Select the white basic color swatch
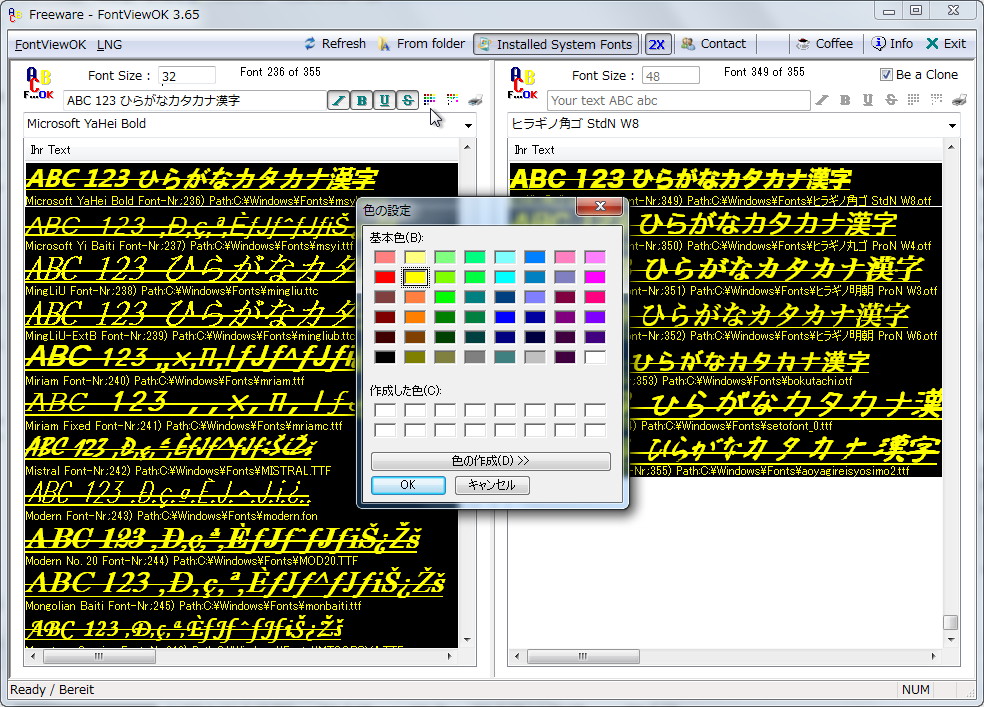 click(595, 358)
